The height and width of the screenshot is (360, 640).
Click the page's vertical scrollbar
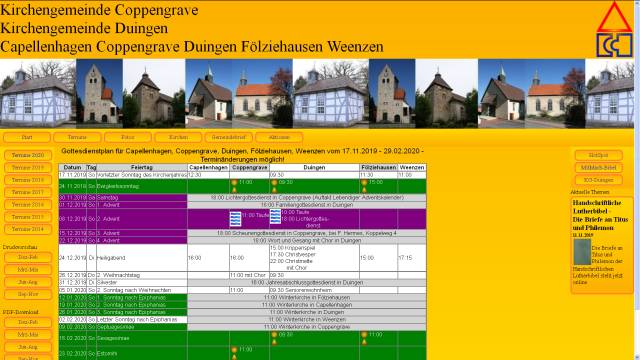(637, 180)
